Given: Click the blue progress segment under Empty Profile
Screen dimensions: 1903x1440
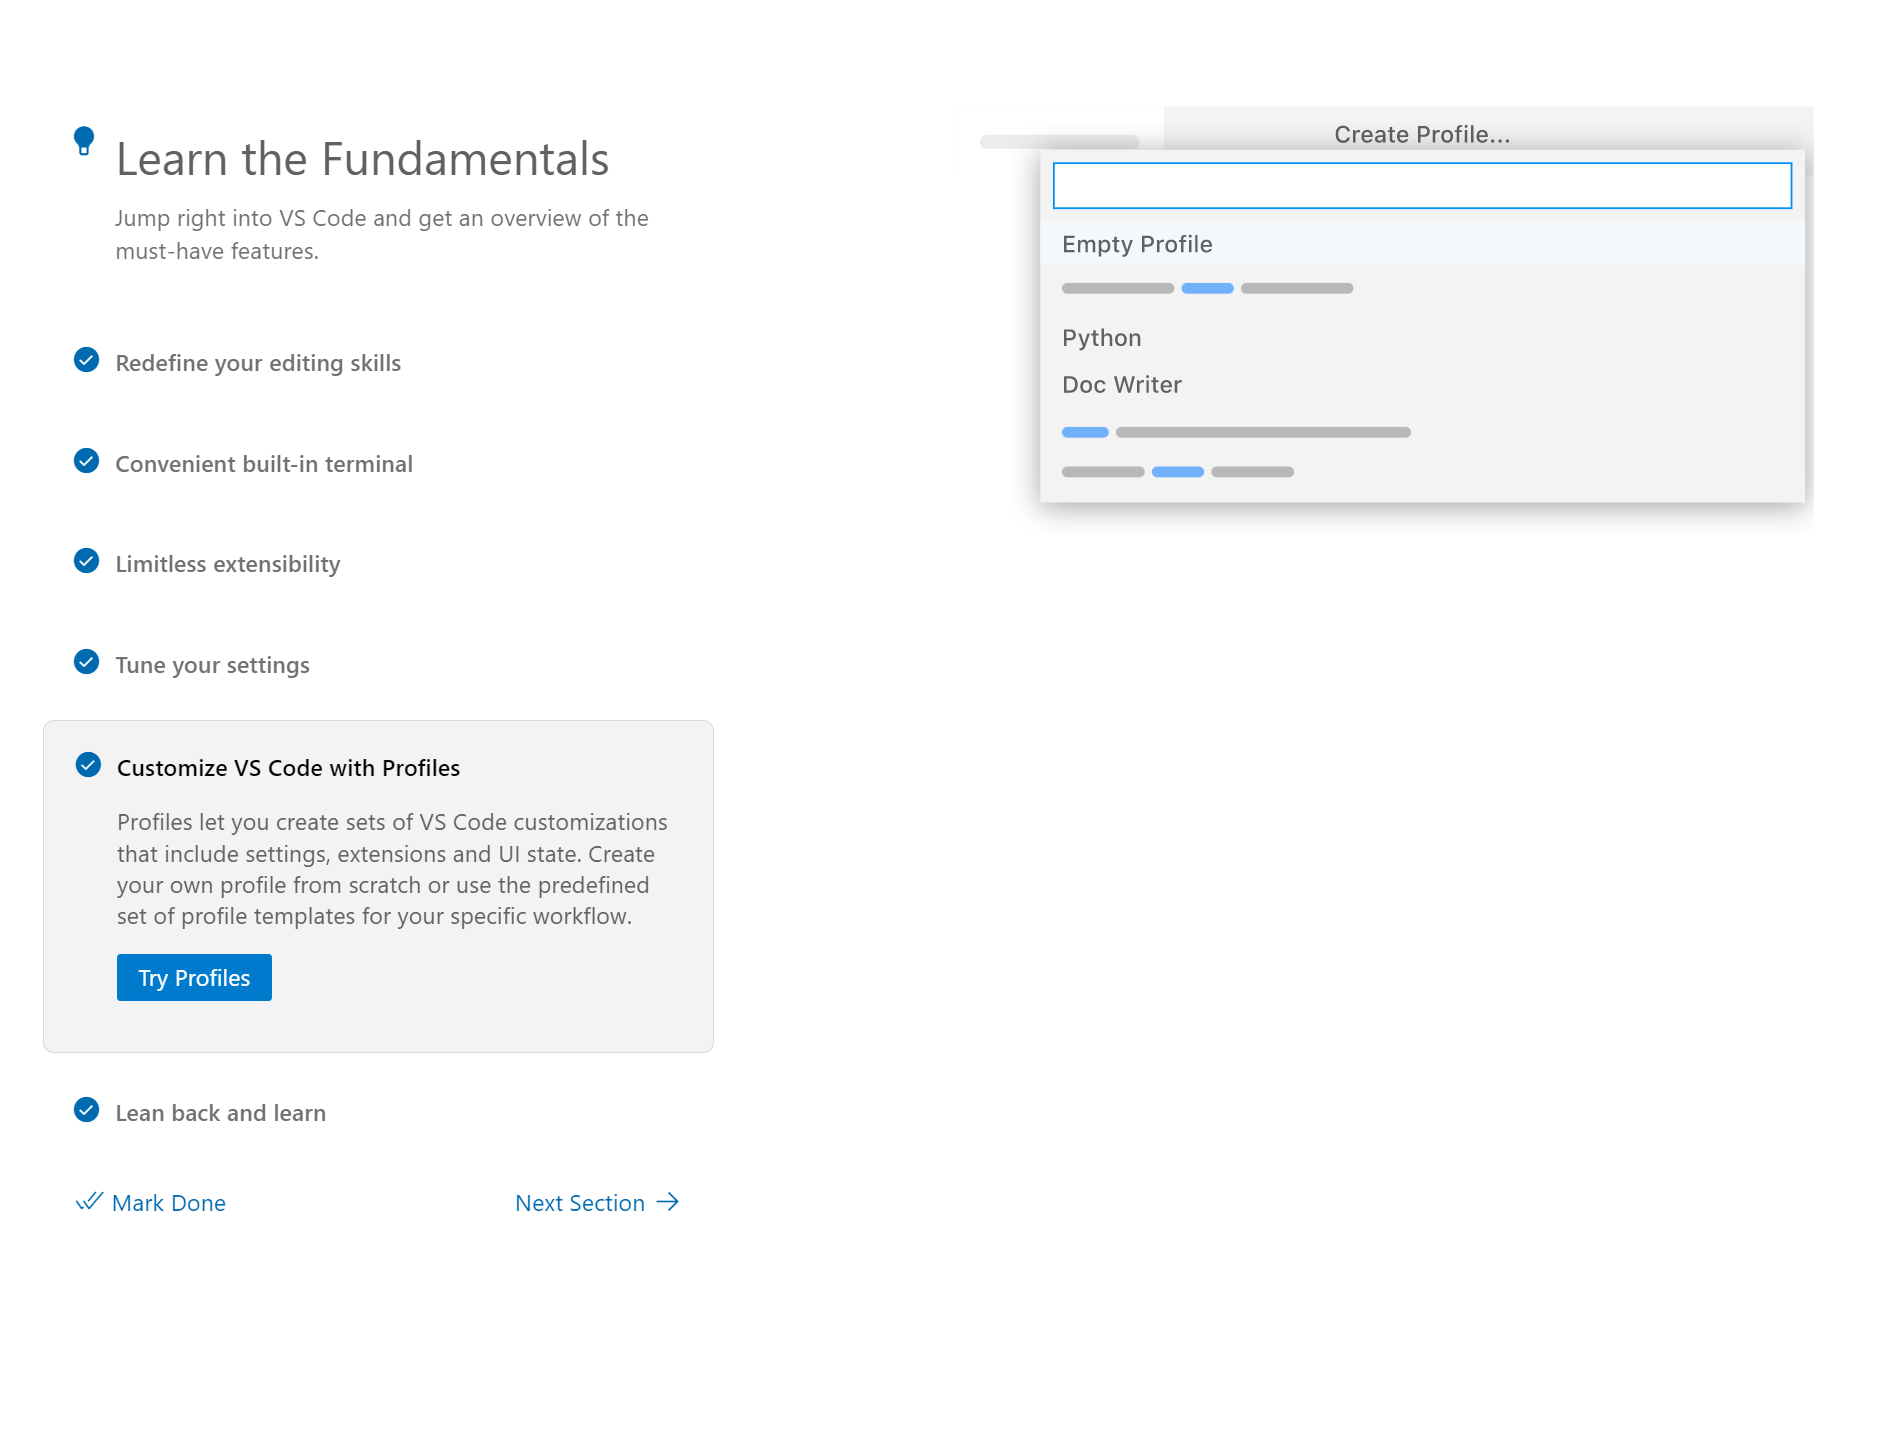Looking at the screenshot, I should coord(1207,288).
